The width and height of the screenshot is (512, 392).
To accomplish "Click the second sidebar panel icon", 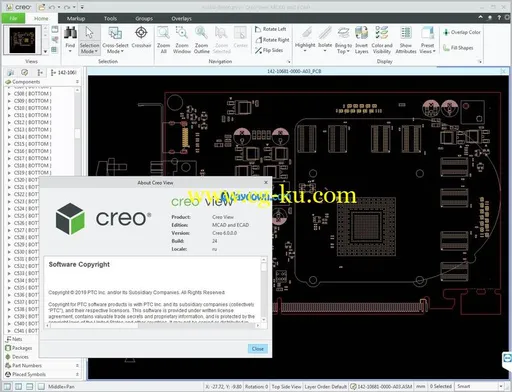I will tap(25, 72).
